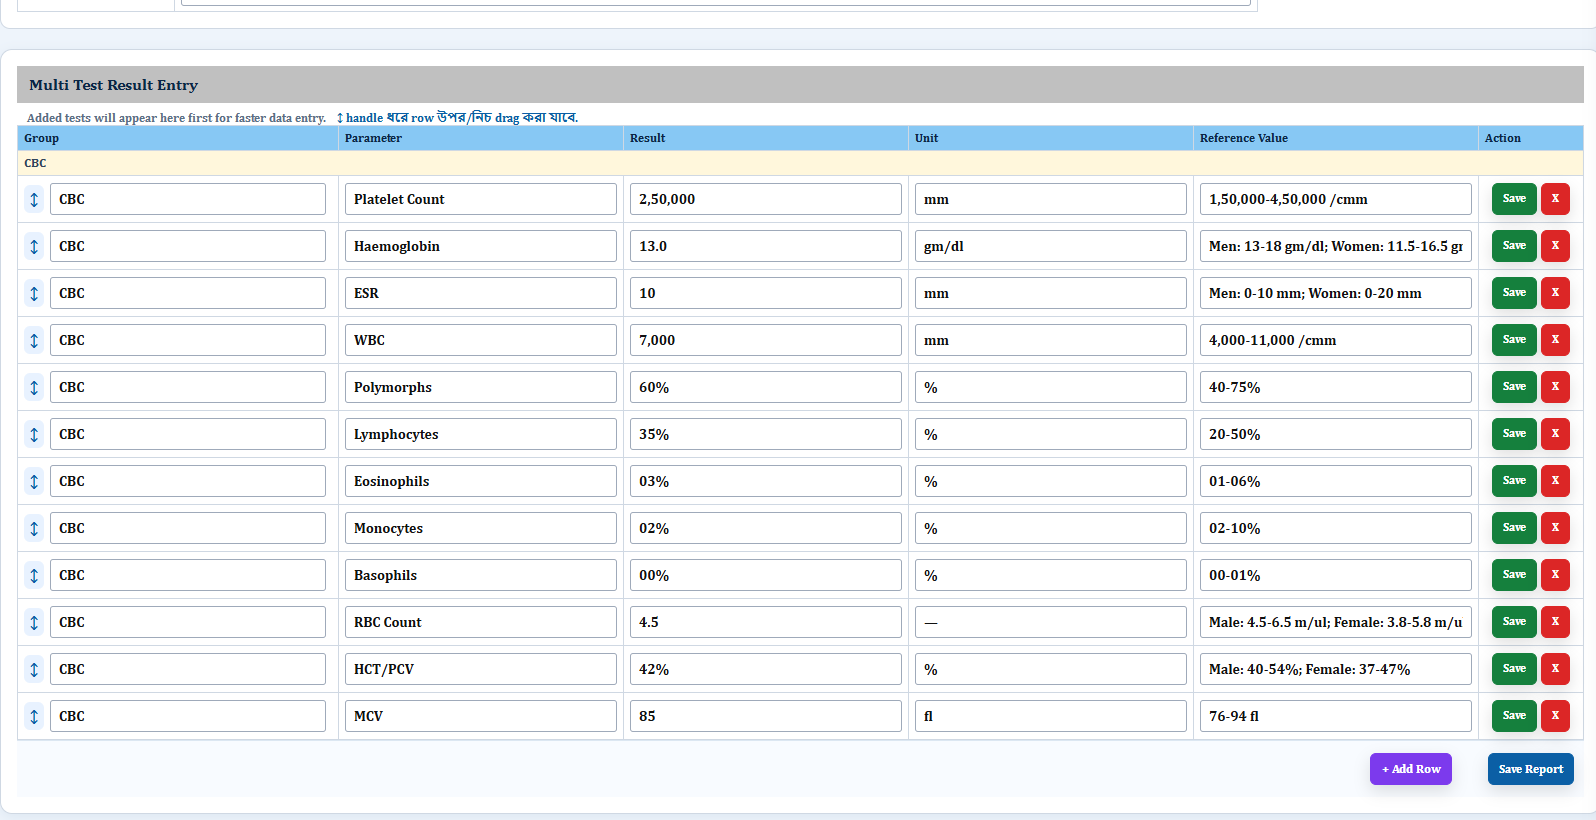Remove the ESR row using X
Screen dimensions: 1596x820
pos(1555,293)
